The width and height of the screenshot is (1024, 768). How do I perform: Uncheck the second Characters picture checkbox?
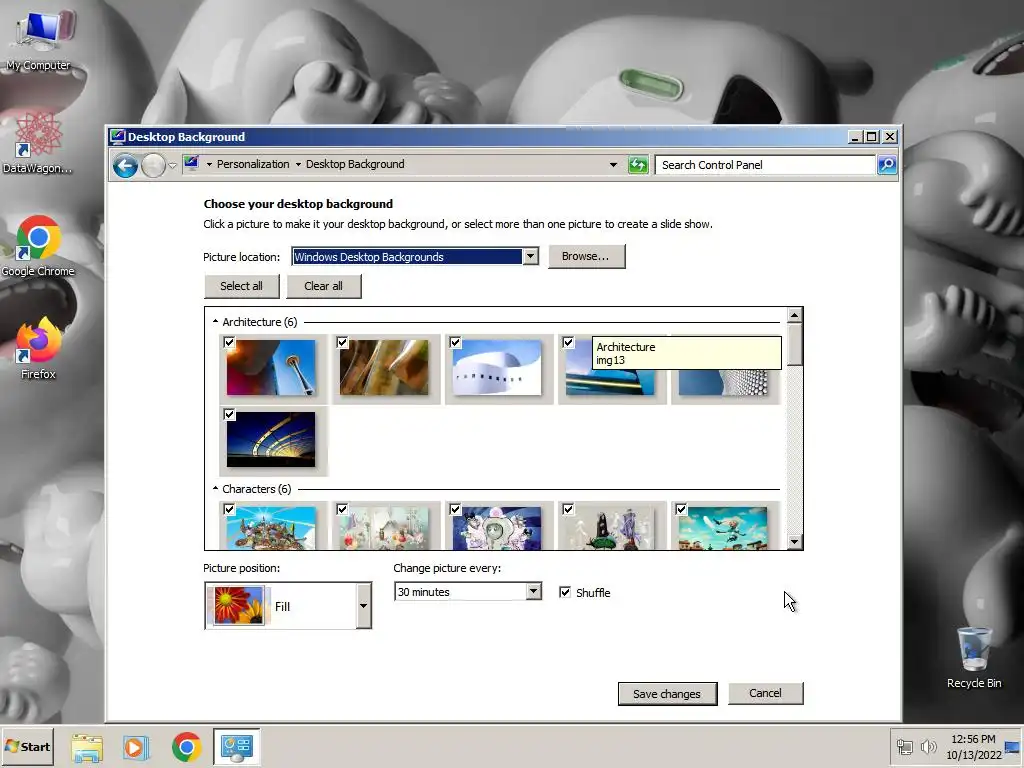pyautogui.click(x=342, y=509)
